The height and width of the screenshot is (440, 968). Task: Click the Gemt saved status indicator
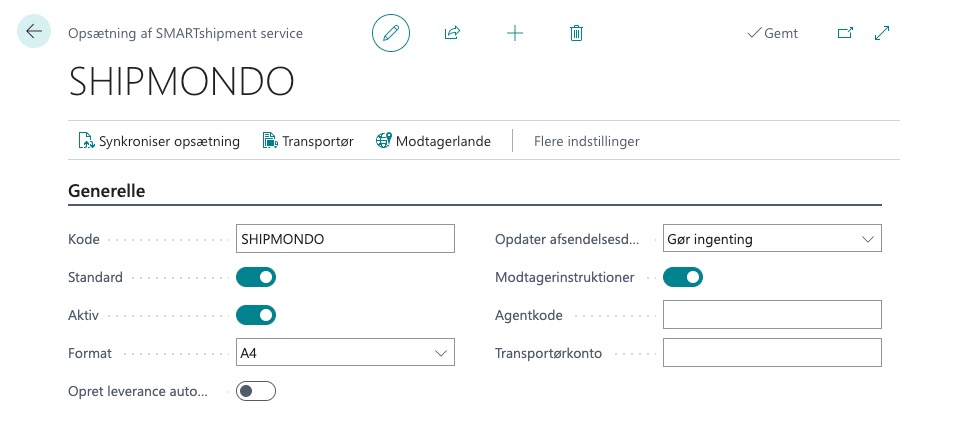coord(772,33)
